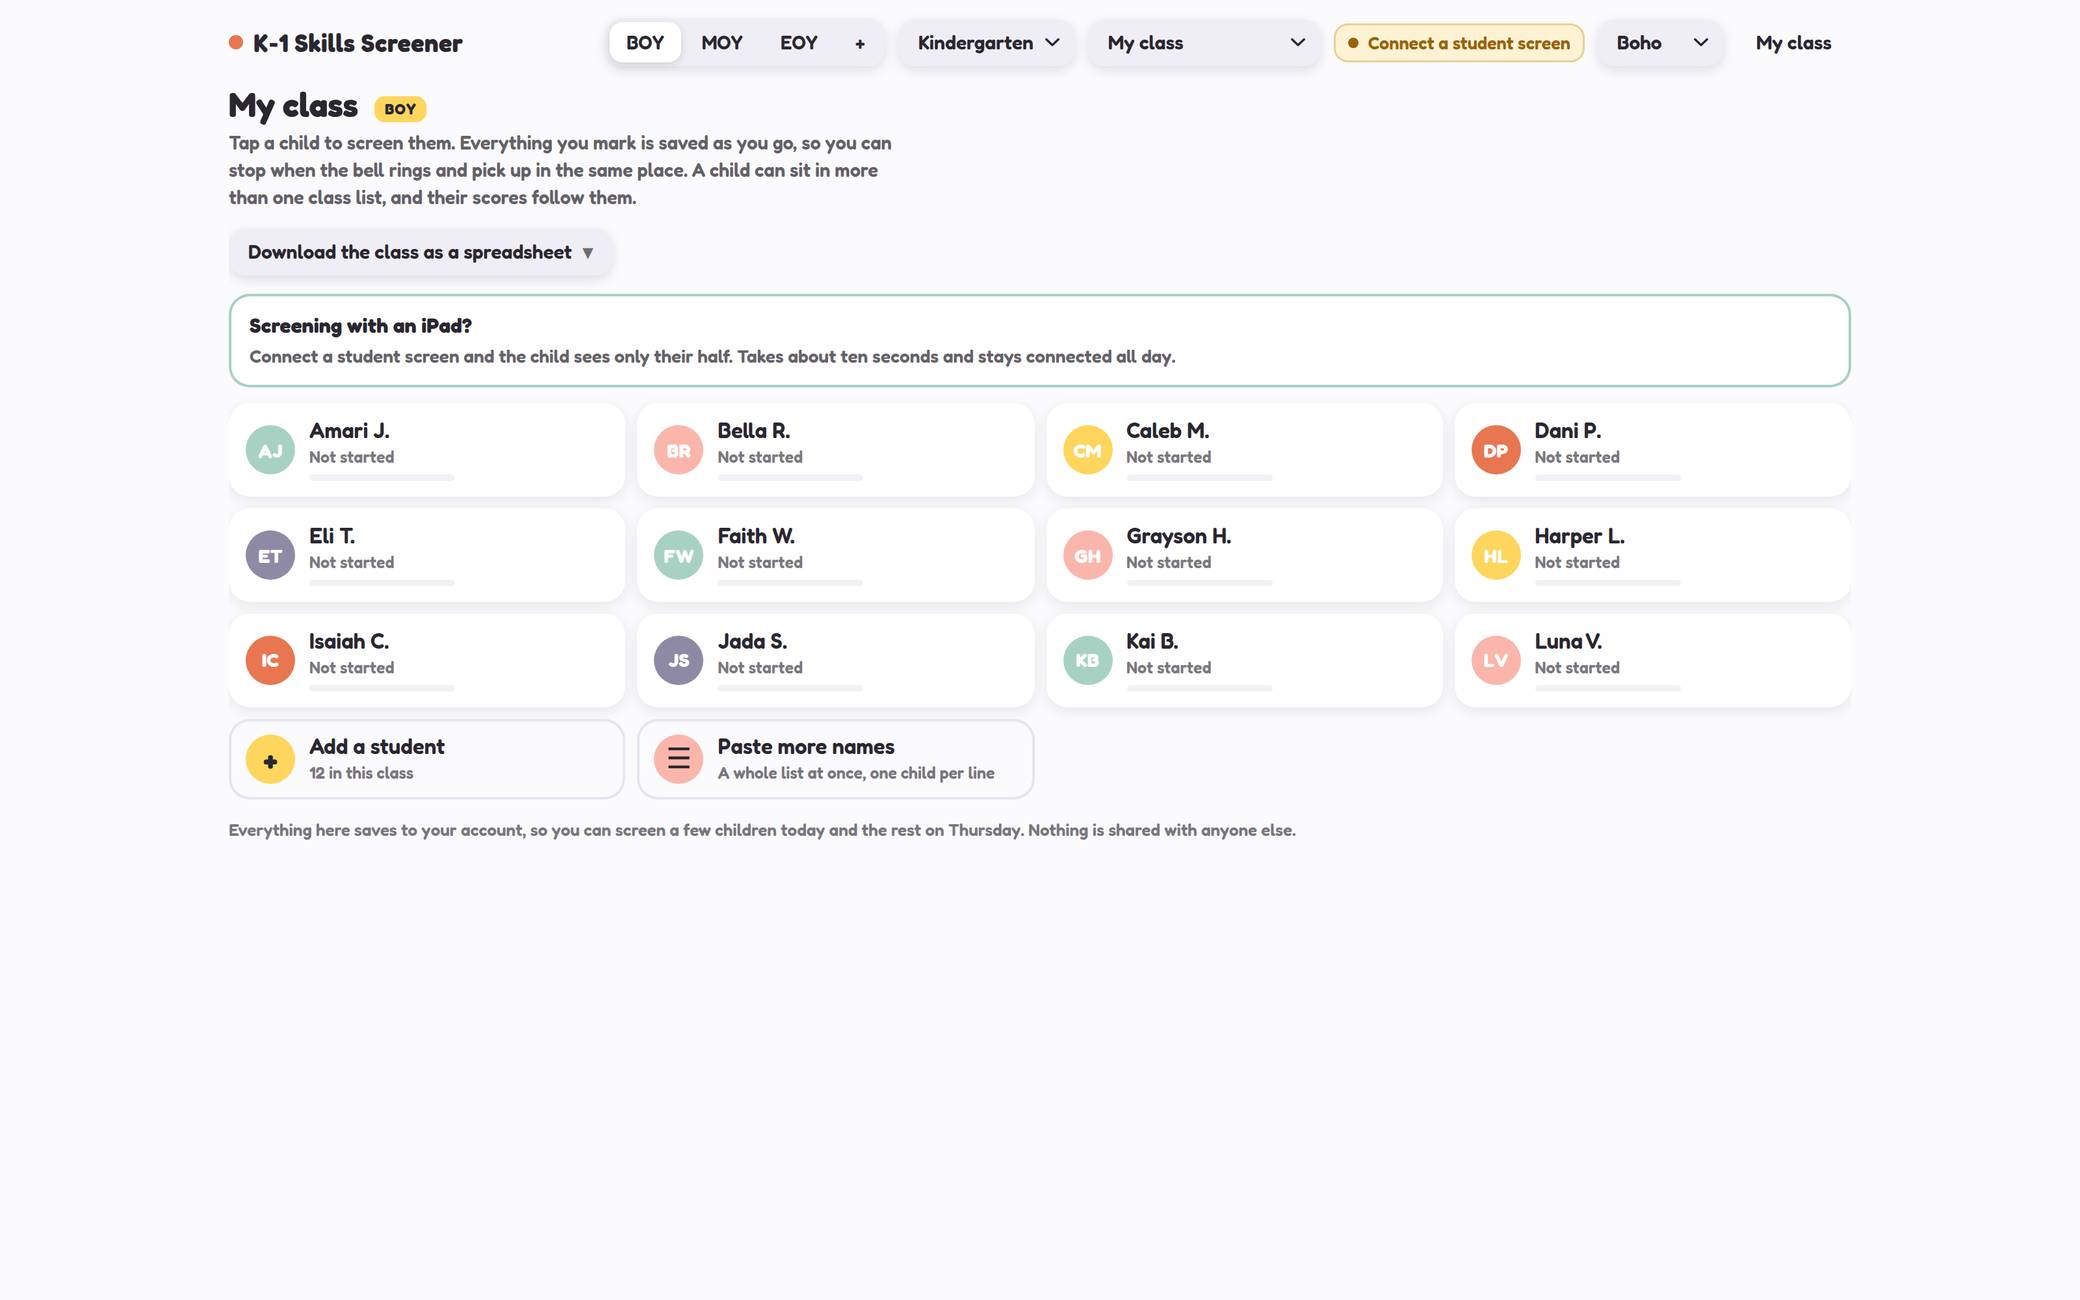Click the name text Bella R.
This screenshot has width=2080, height=1300.
753,431
